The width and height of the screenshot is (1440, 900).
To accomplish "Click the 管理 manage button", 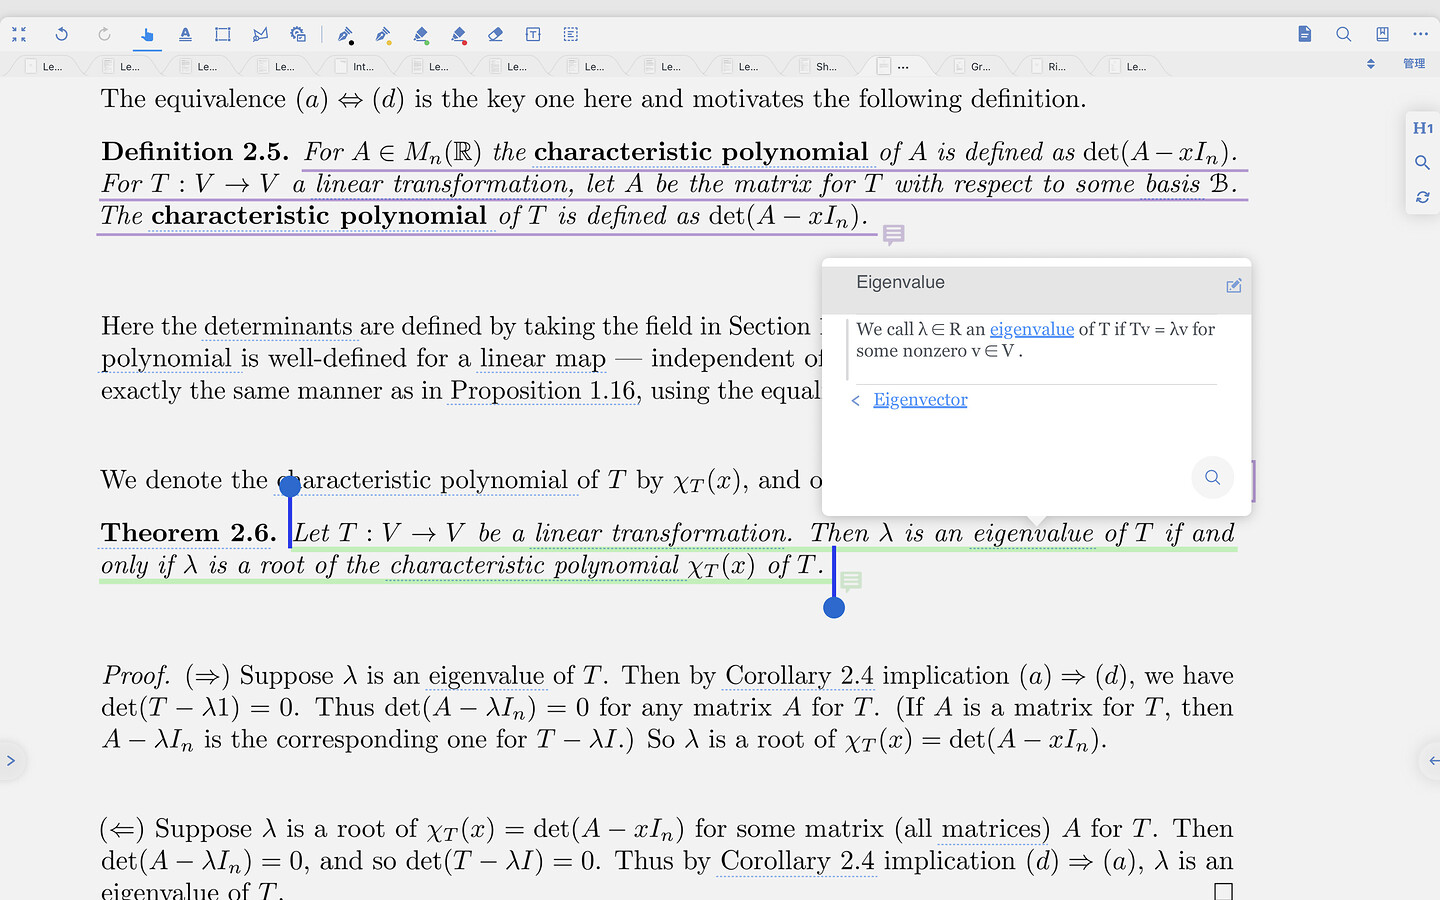I will pyautogui.click(x=1414, y=63).
